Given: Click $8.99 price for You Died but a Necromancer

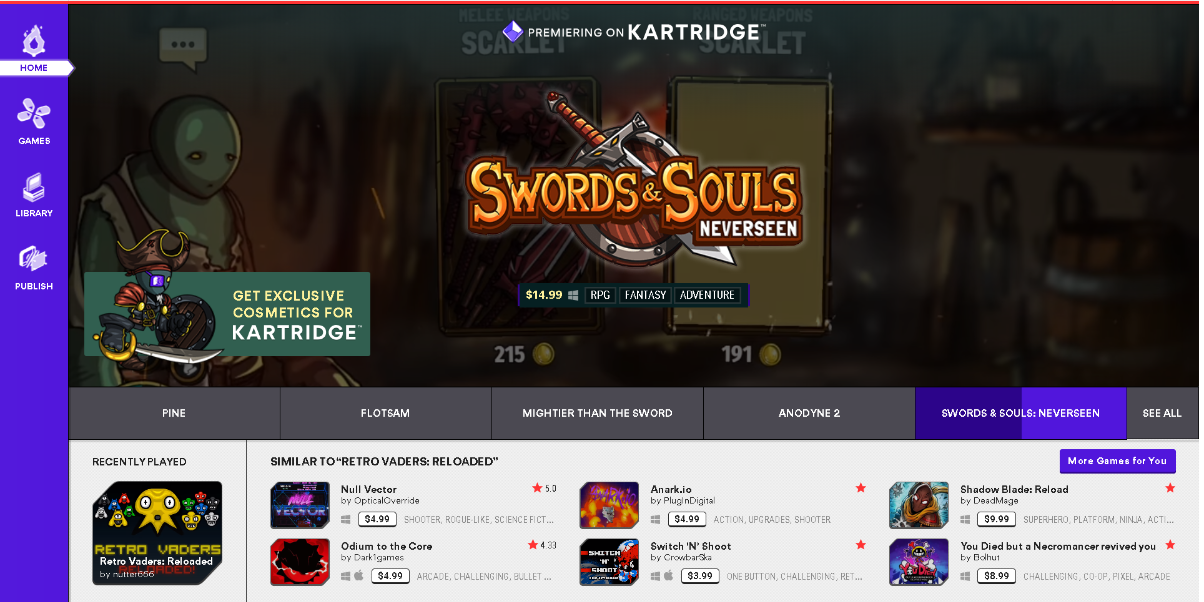Looking at the screenshot, I should pos(996,576).
